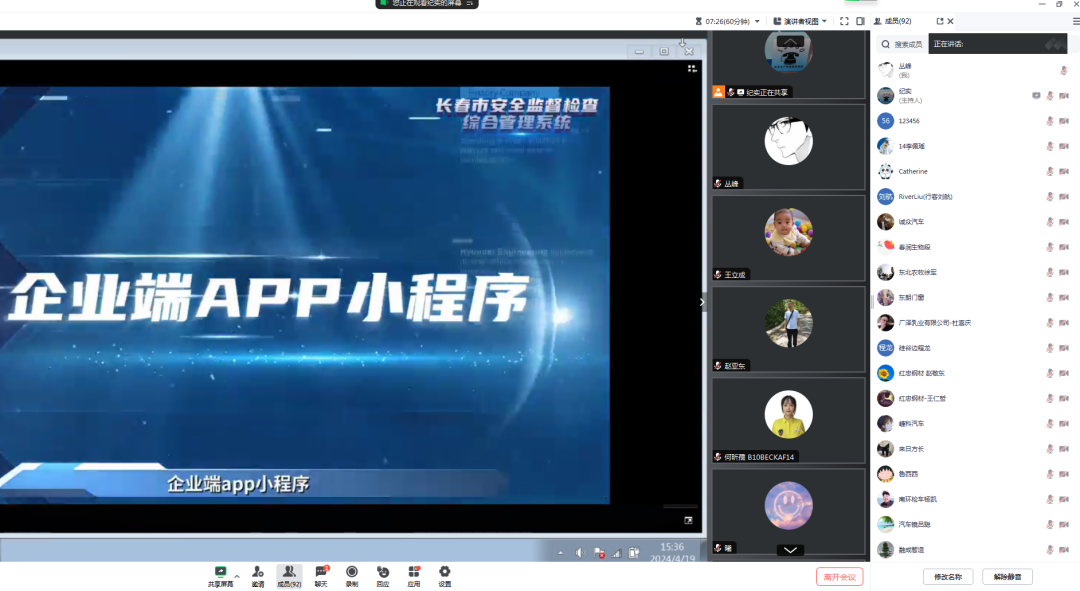Click the camera icon in 纪实 host row
Image resolution: width=1080 pixels, height=591 pixels.
1064,96
